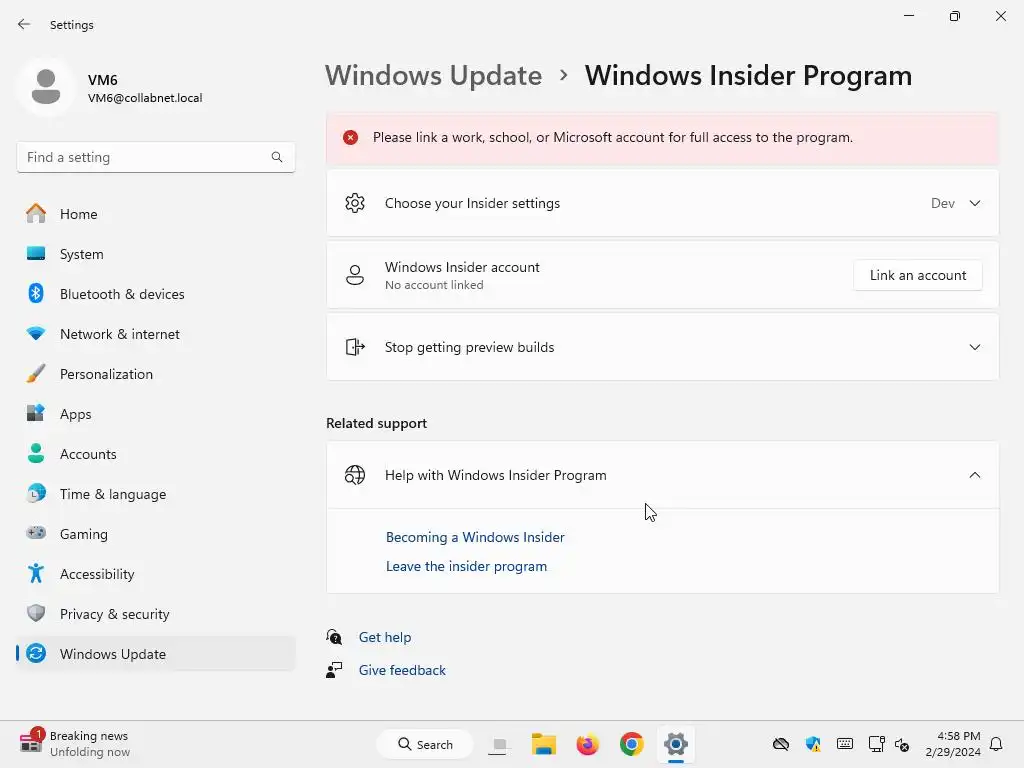Viewport: 1024px width, 768px height.
Task: Open Apps settings page
Action: pos(155,414)
